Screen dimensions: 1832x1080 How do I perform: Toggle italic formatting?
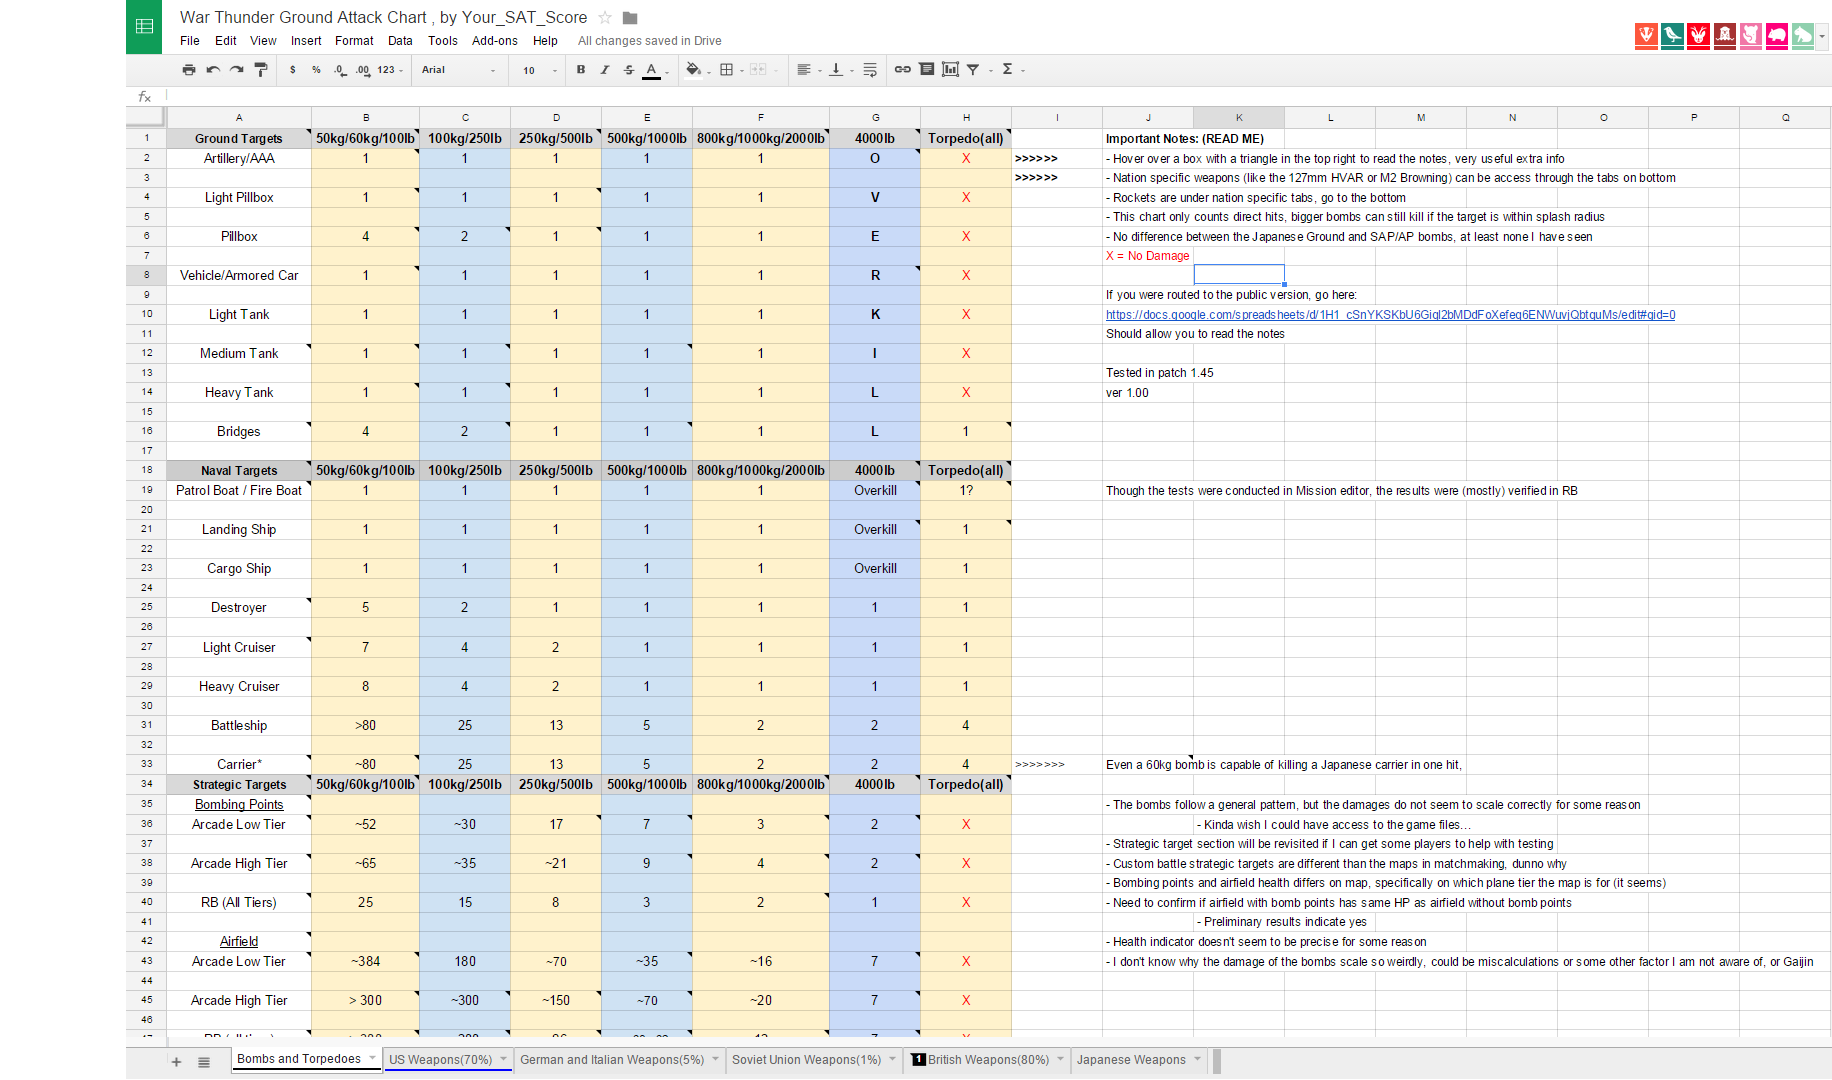[605, 70]
